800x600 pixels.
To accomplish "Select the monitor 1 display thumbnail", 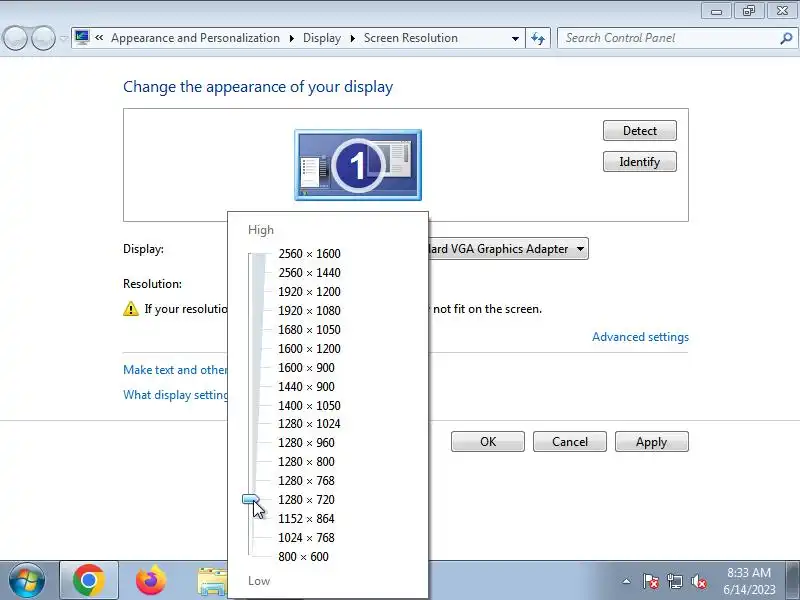I will point(358,165).
